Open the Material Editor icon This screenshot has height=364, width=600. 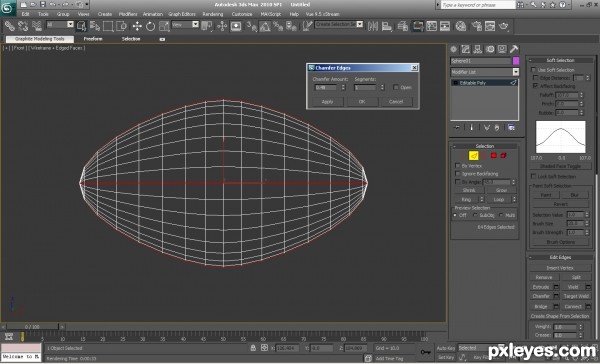[461, 26]
